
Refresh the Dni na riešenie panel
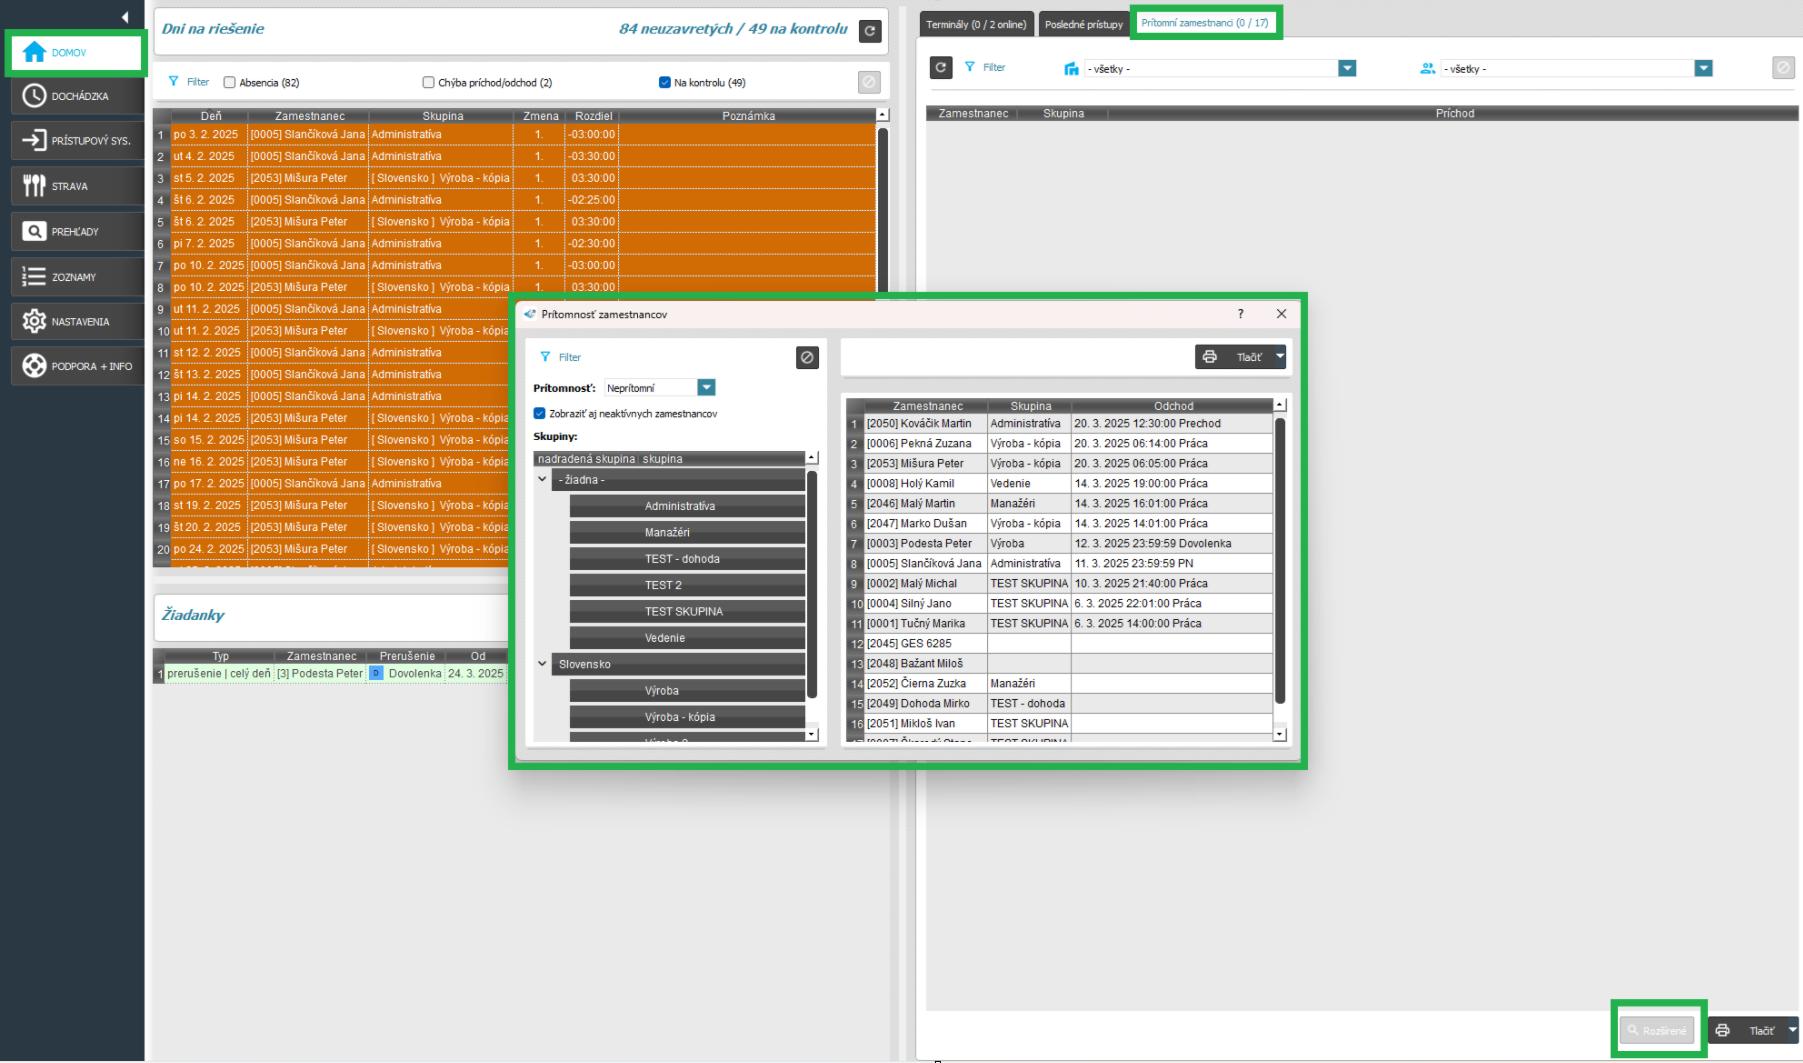click(870, 31)
